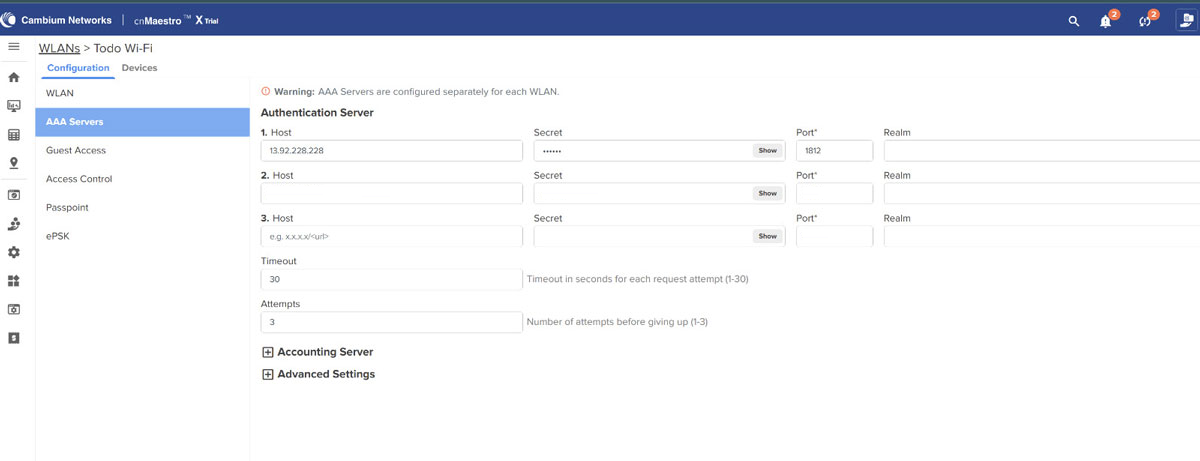
Task: Click the map location pin sidebar icon
Action: (14, 163)
